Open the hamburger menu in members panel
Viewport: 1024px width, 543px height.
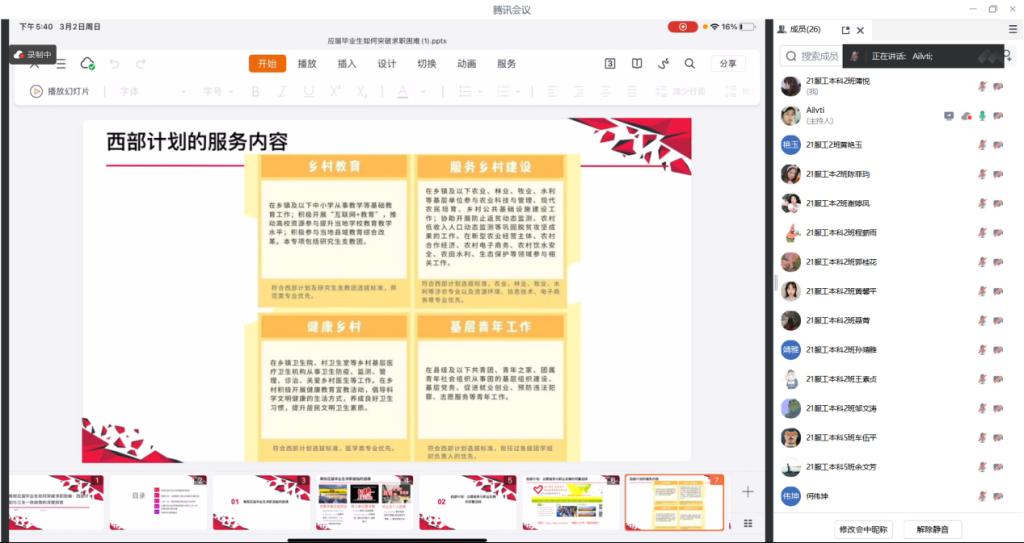point(1012,30)
